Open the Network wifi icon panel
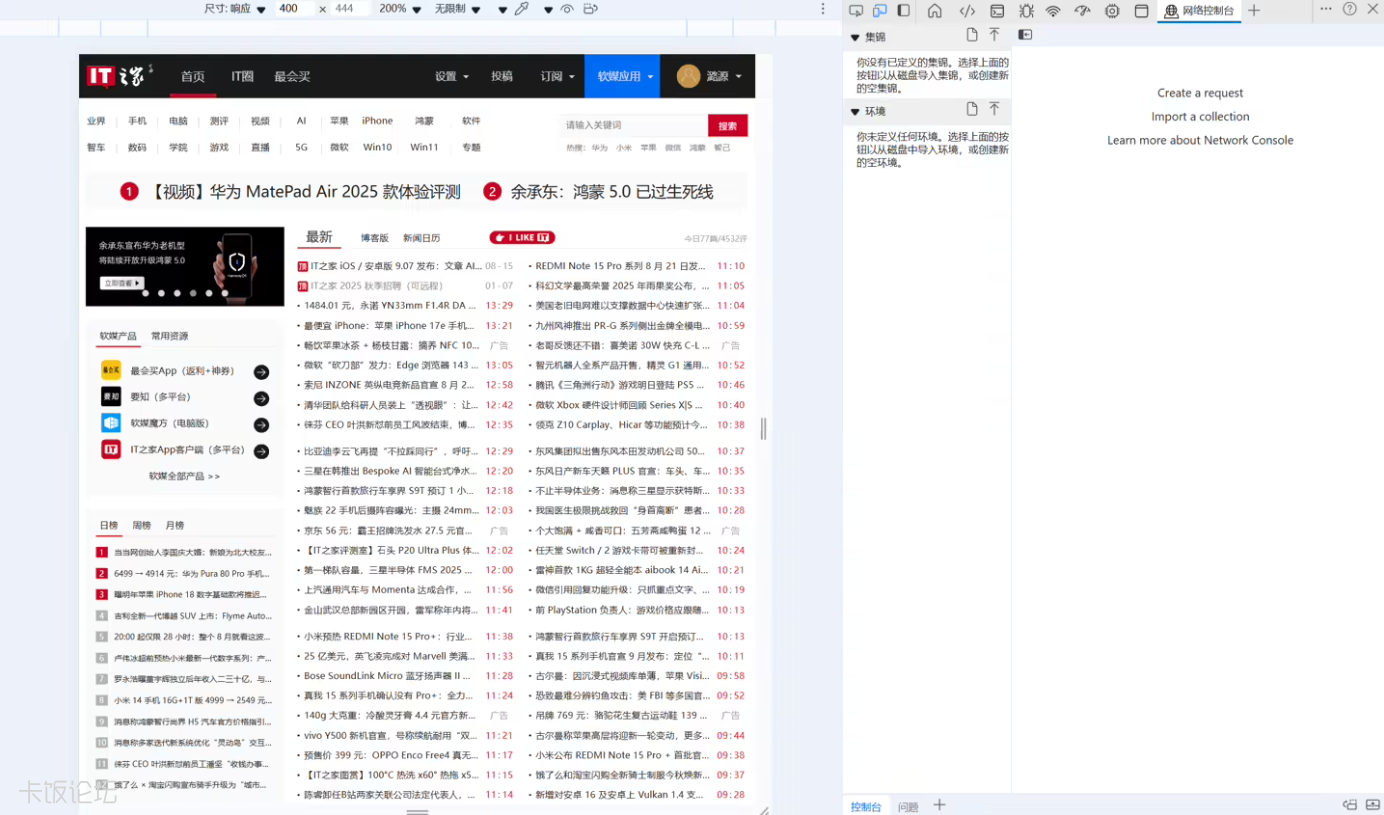The image size is (1384, 815). click(x=1053, y=10)
